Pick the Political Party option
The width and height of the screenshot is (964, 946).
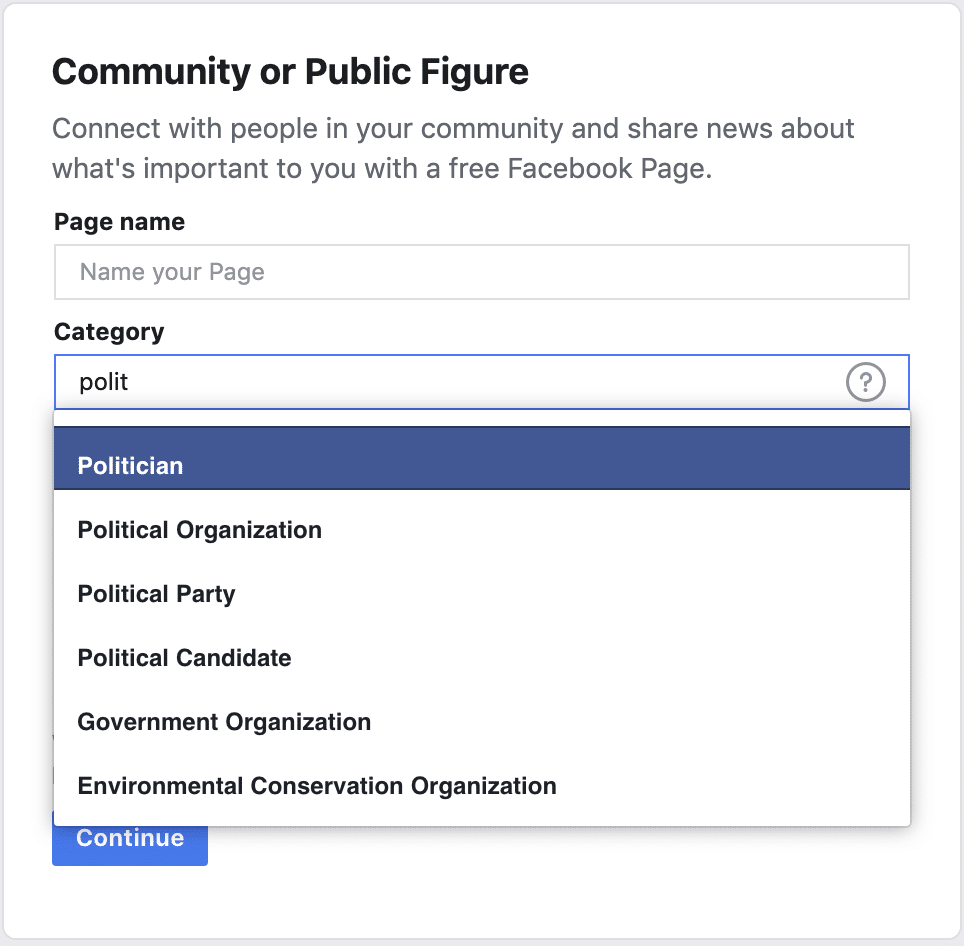(481, 594)
